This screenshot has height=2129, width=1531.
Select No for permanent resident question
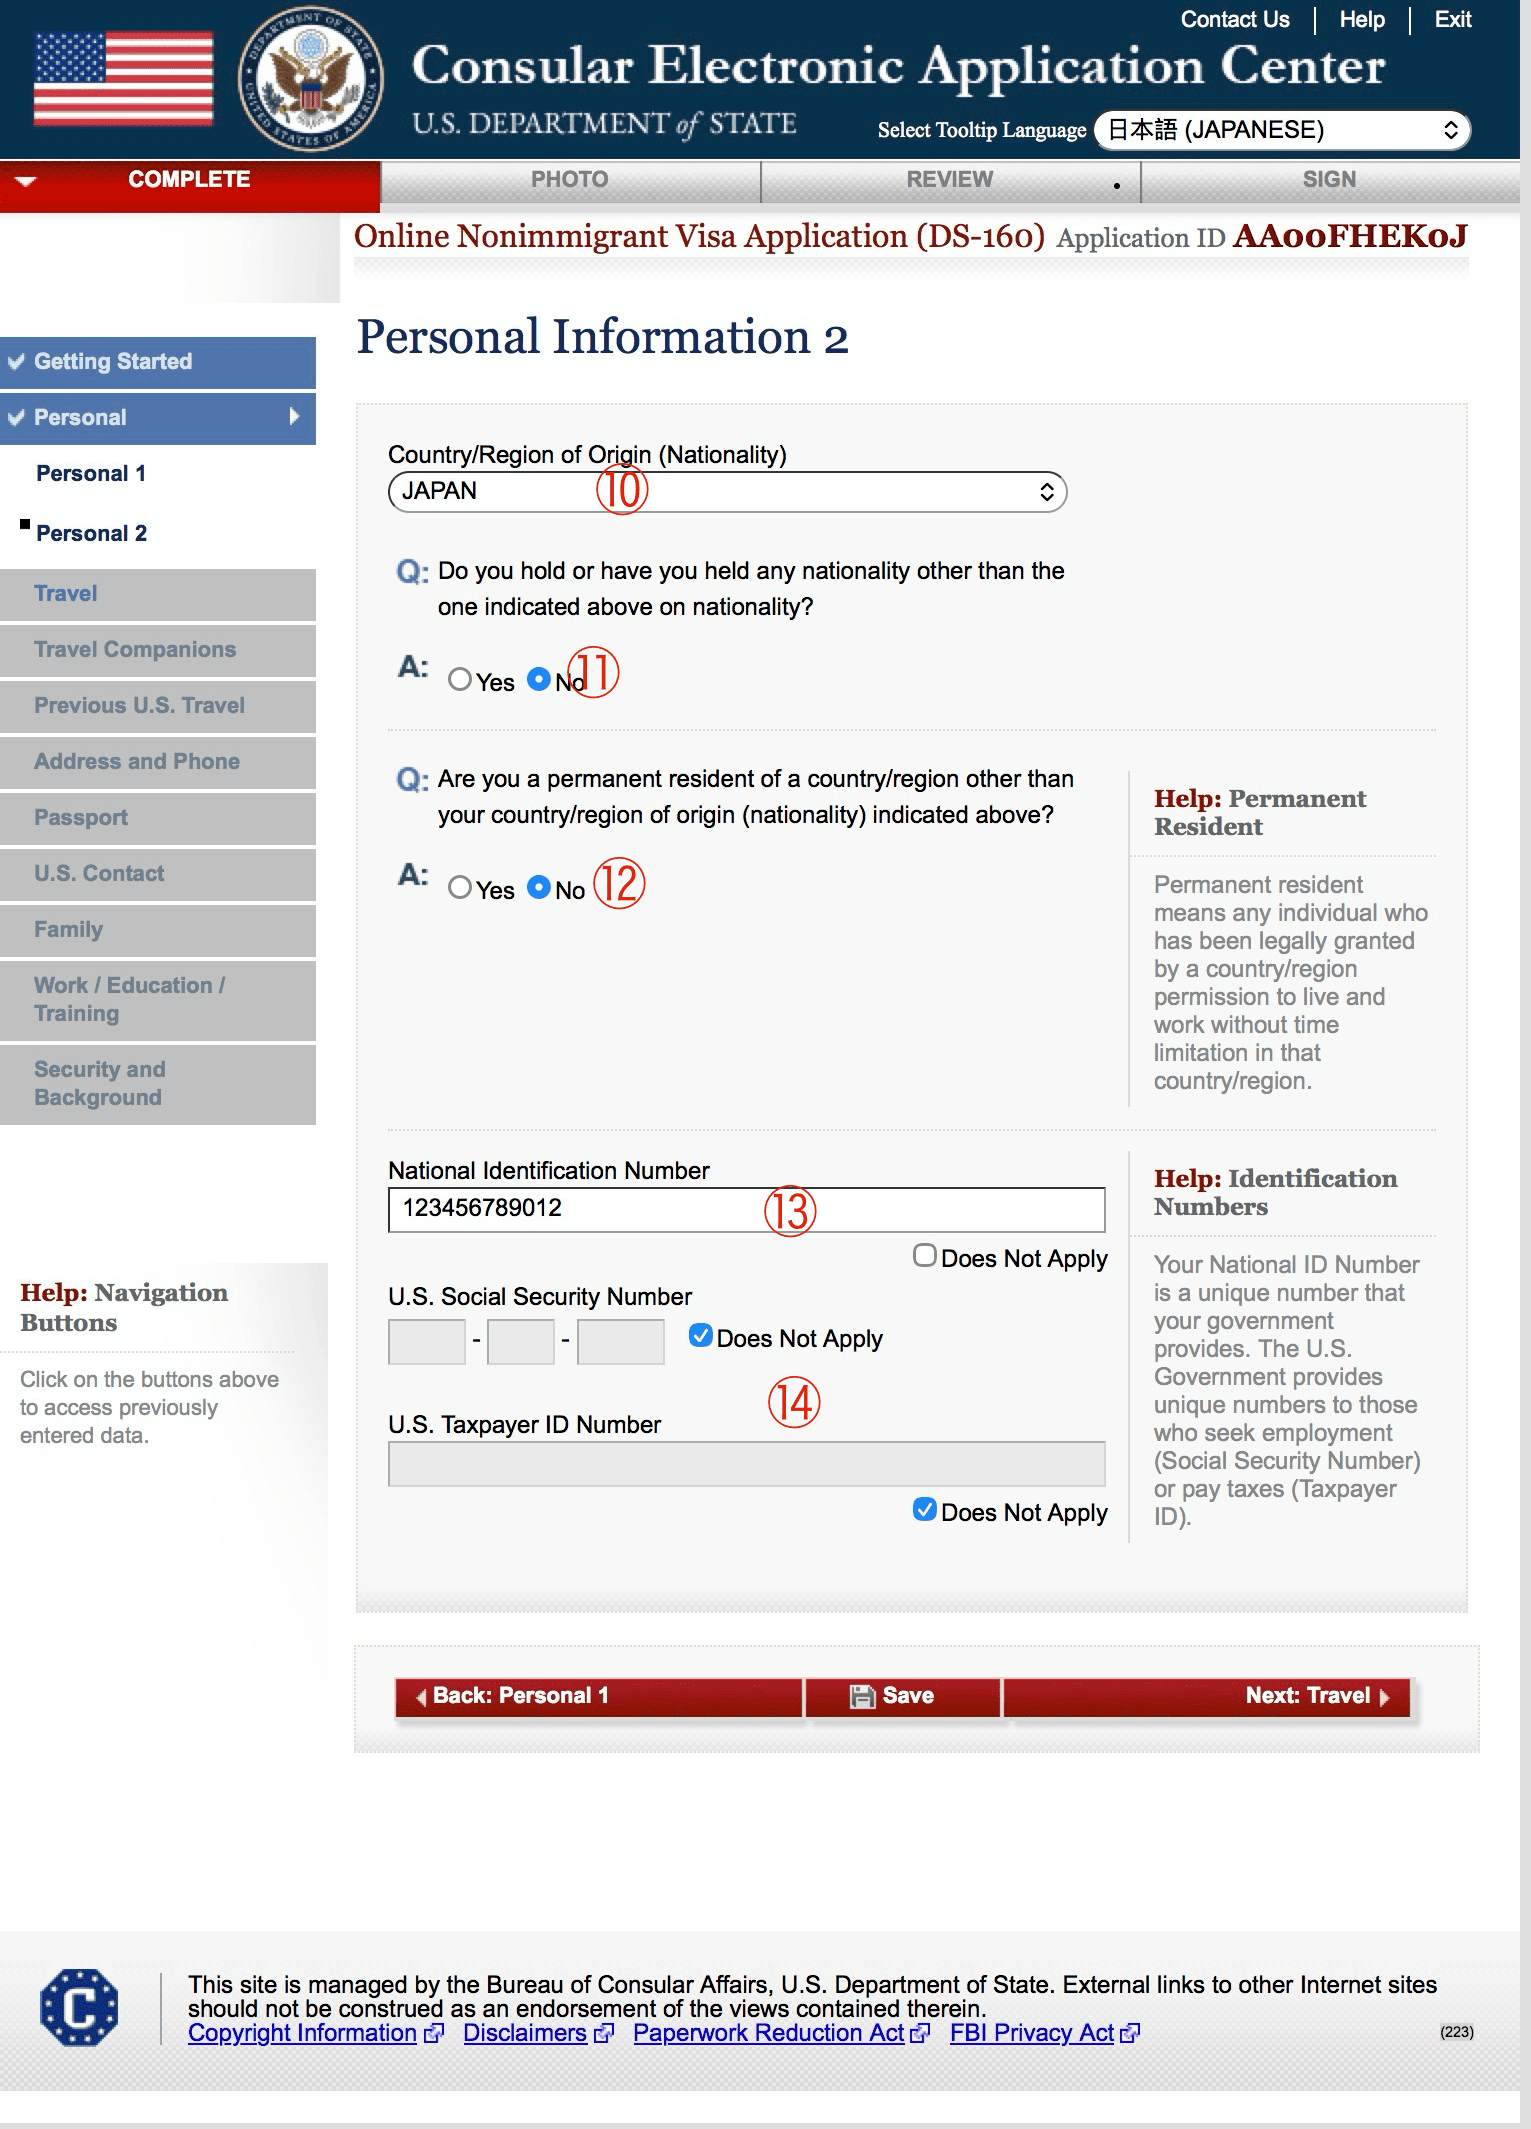539,888
